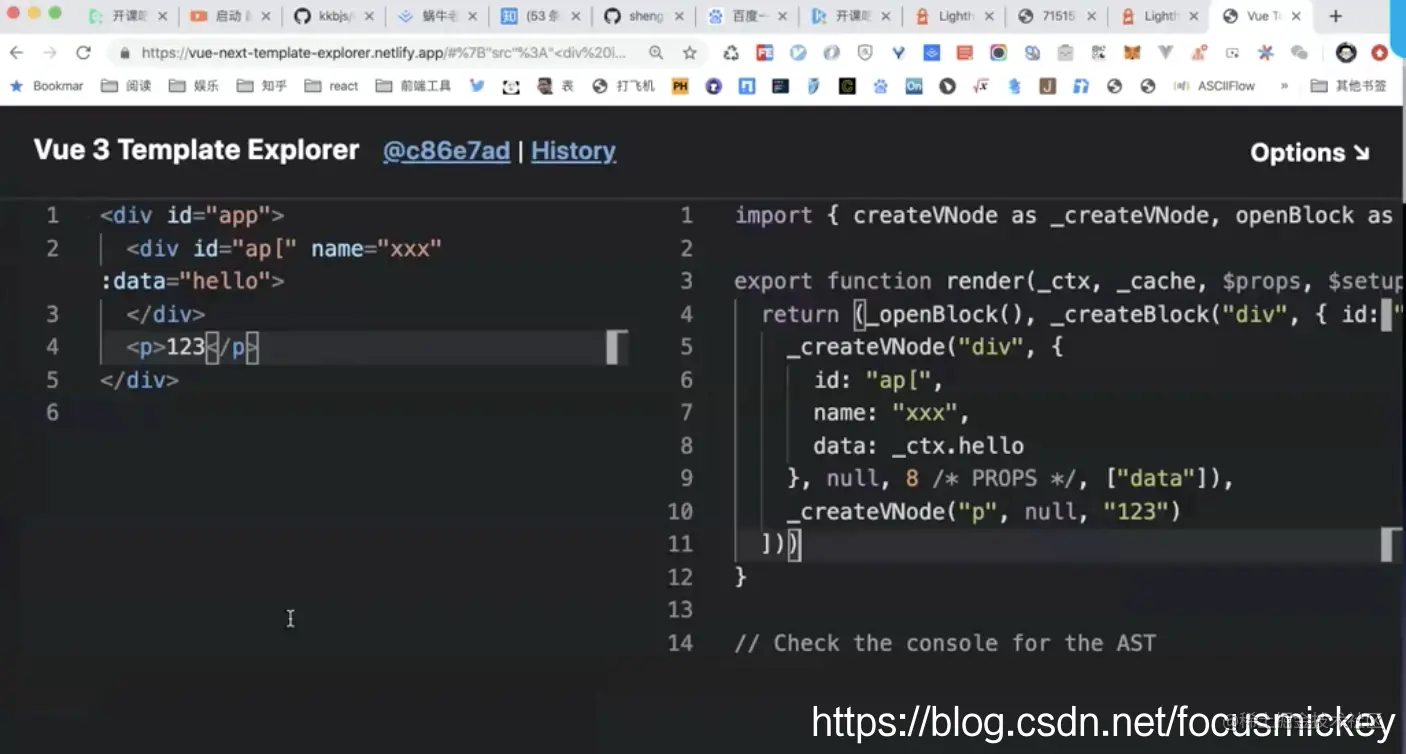
Task: Click the address bar URL
Action: point(383,53)
